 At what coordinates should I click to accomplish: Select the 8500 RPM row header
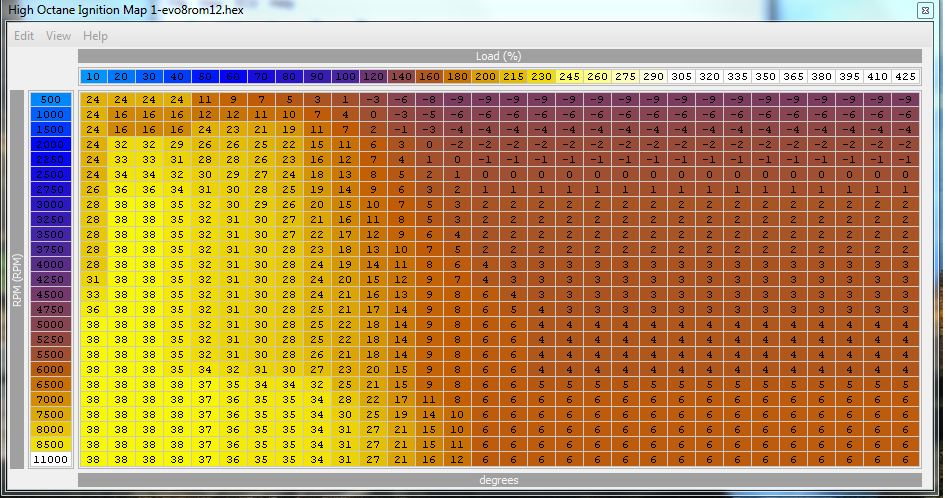51,444
